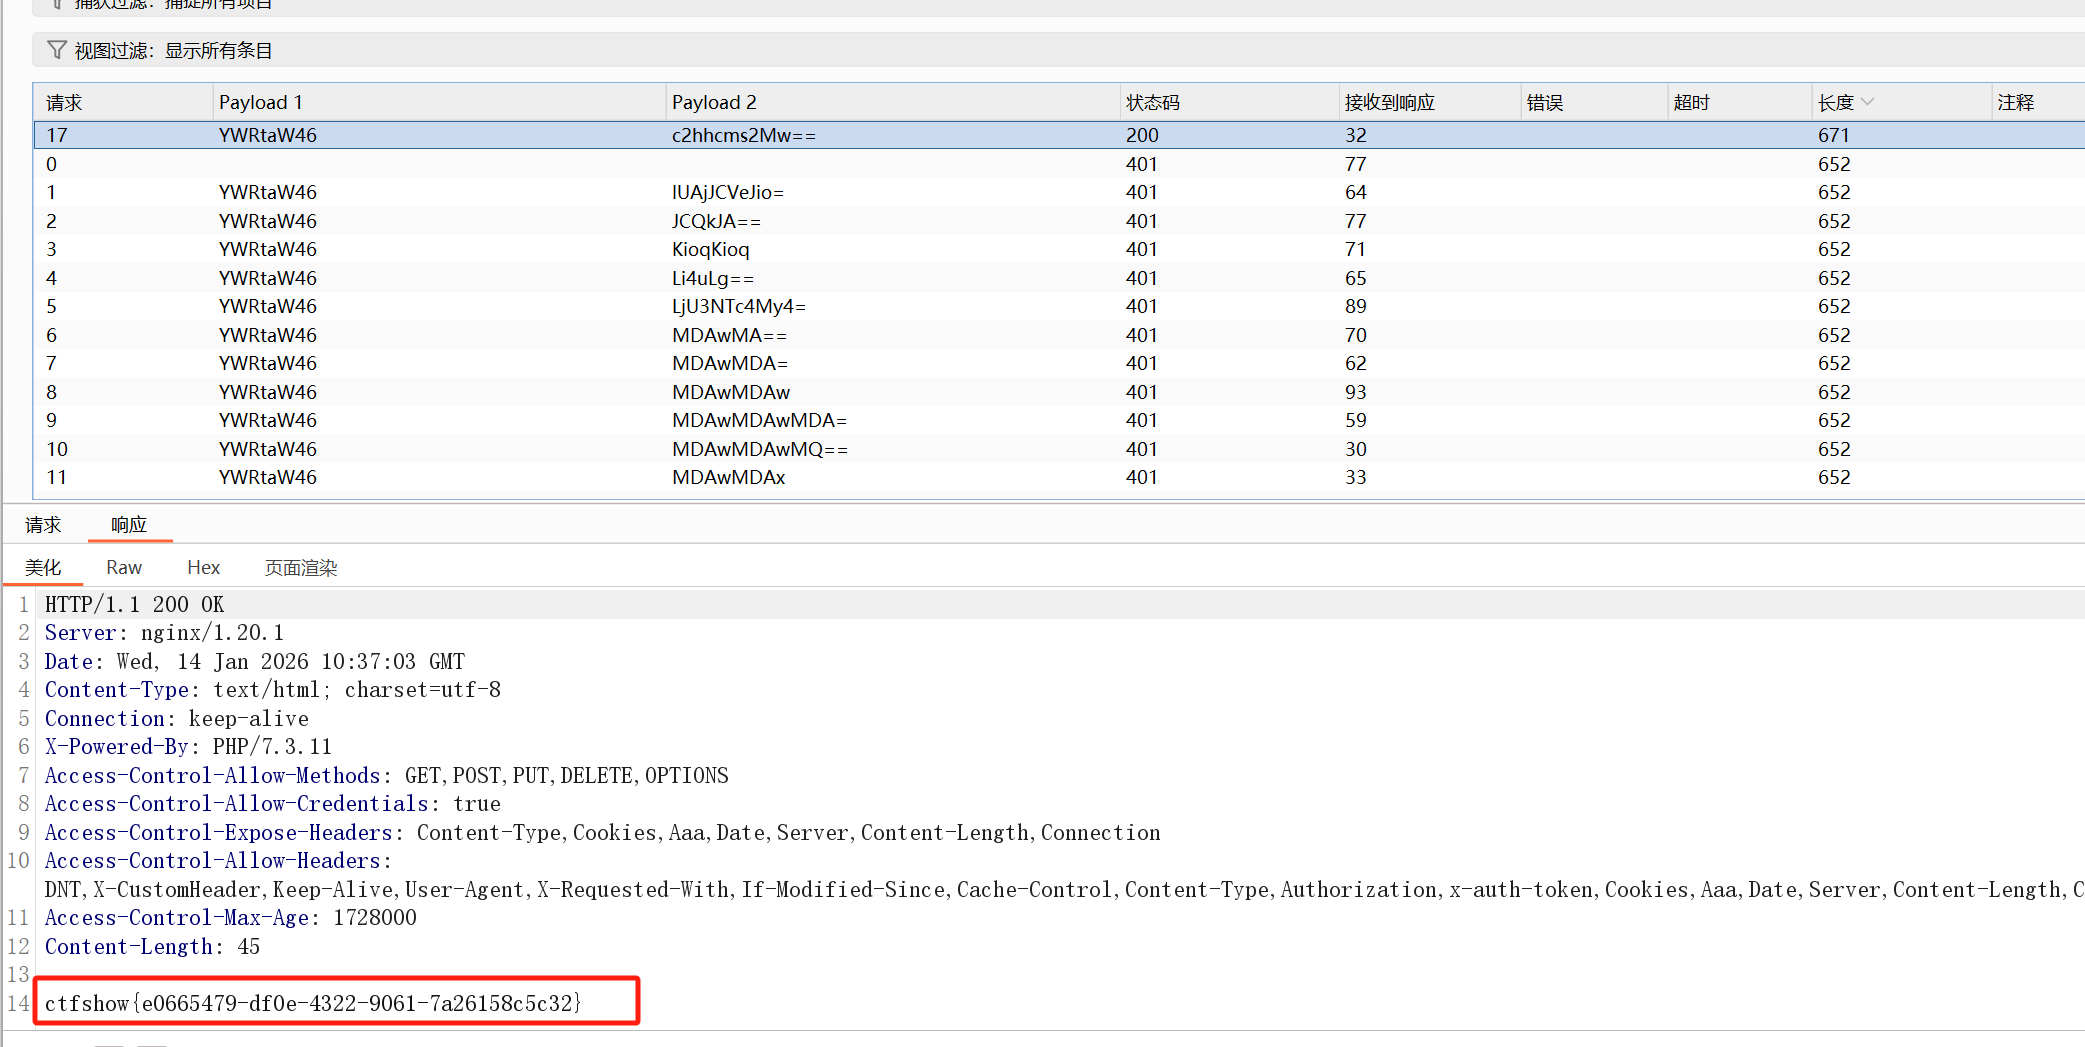Click the view filter funnel icon

click(57, 50)
